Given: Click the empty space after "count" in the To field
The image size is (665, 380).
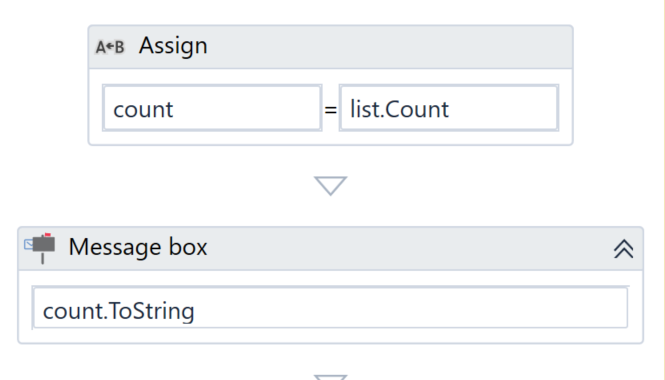Looking at the screenshot, I should pyautogui.click(x=246, y=108).
